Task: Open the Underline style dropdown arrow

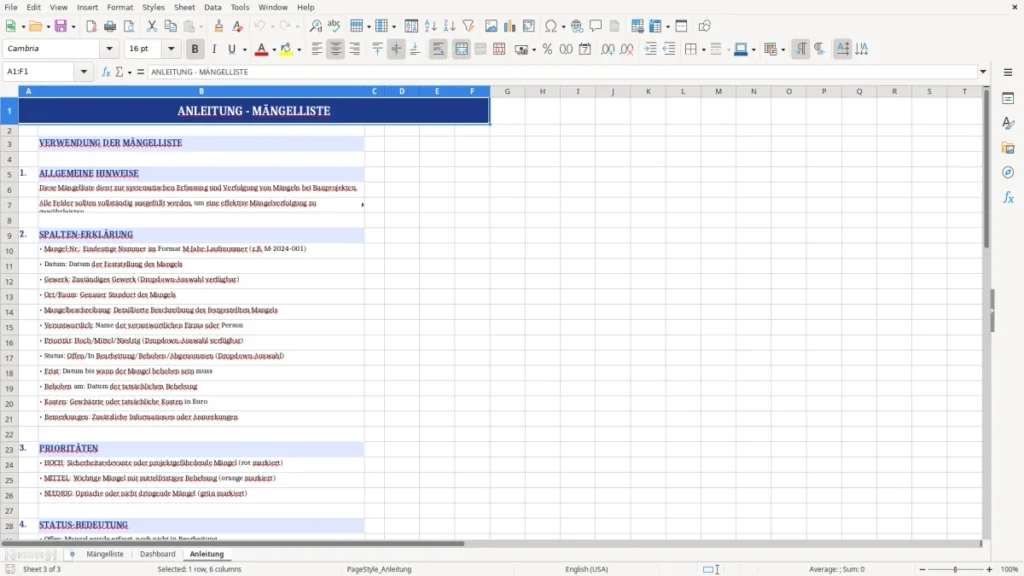Action: pos(245,50)
